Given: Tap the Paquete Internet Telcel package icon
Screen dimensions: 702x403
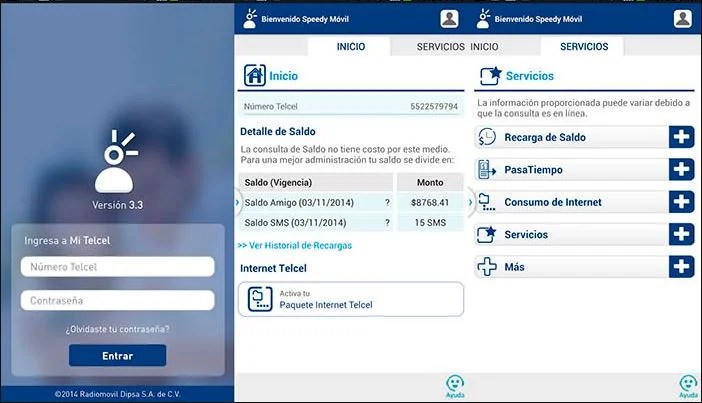Looking at the screenshot, I should [x=260, y=299].
